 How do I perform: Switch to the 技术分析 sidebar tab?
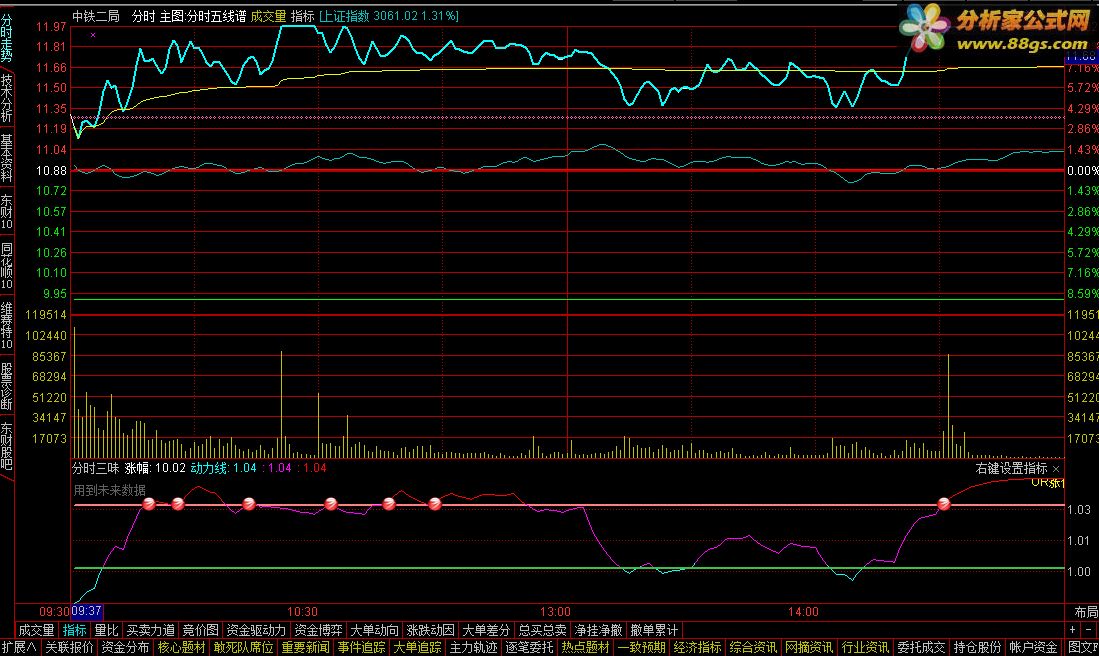point(6,98)
